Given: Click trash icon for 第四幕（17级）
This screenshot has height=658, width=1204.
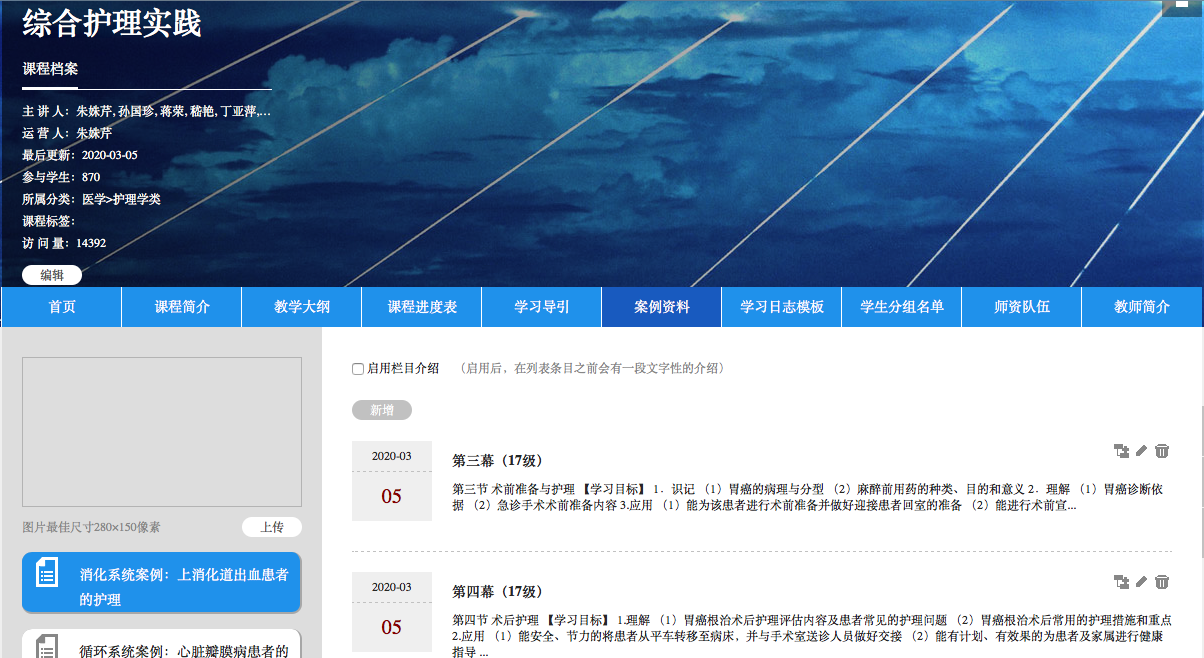Looking at the screenshot, I should [x=1161, y=582].
